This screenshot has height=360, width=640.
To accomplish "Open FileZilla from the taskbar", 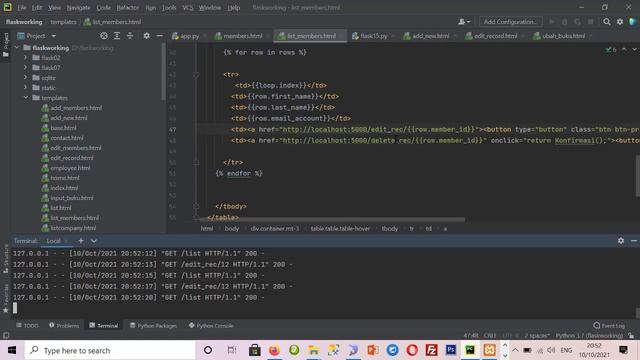I will 431,350.
